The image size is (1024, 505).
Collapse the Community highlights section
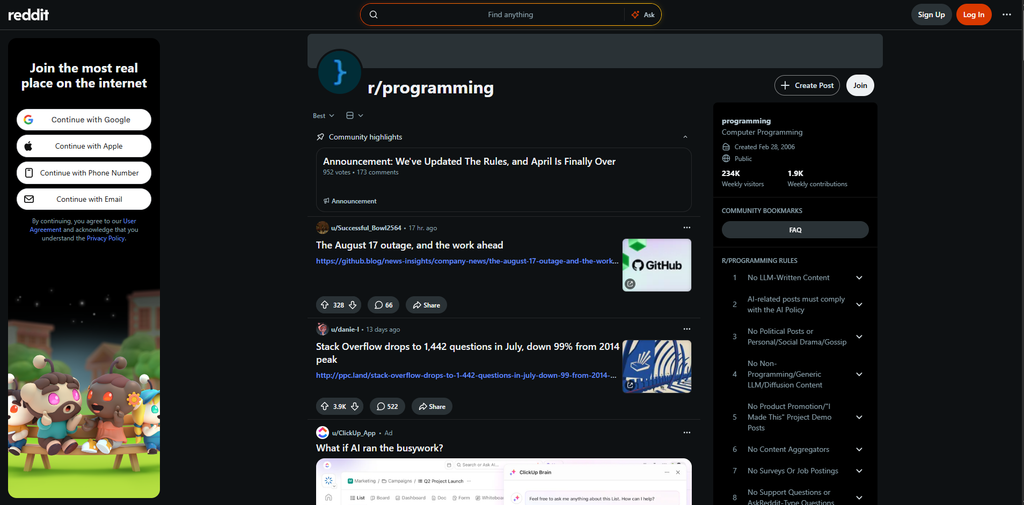pyautogui.click(x=685, y=137)
